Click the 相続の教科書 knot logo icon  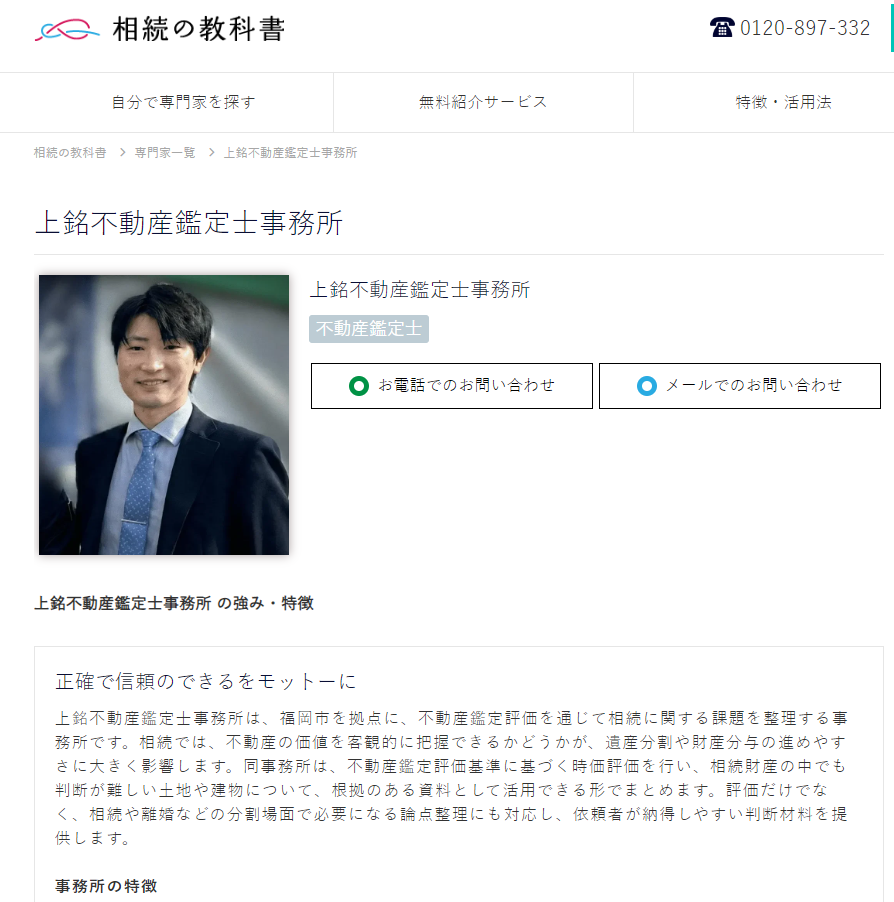[67, 29]
